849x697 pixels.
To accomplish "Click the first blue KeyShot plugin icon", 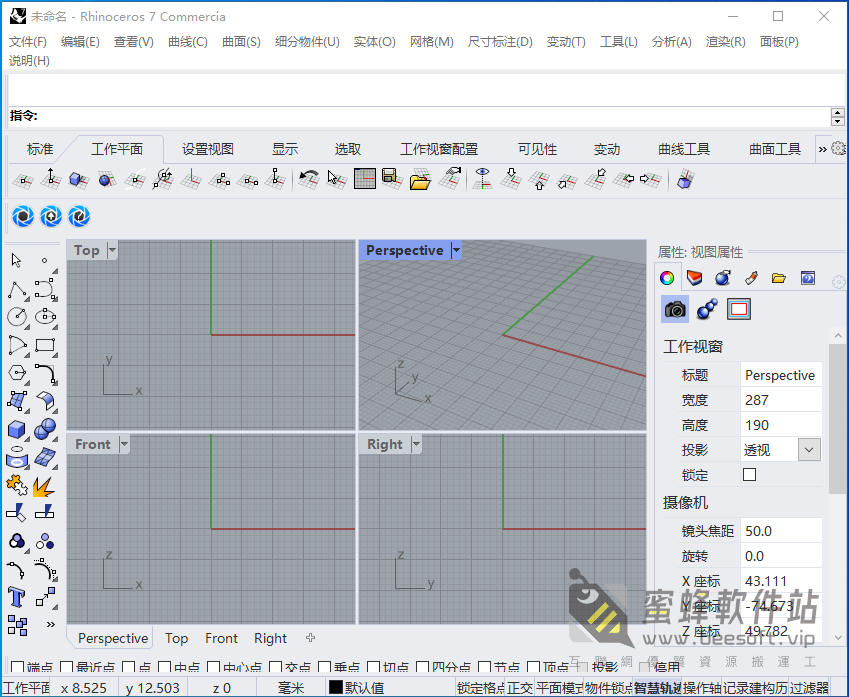I will pos(23,217).
